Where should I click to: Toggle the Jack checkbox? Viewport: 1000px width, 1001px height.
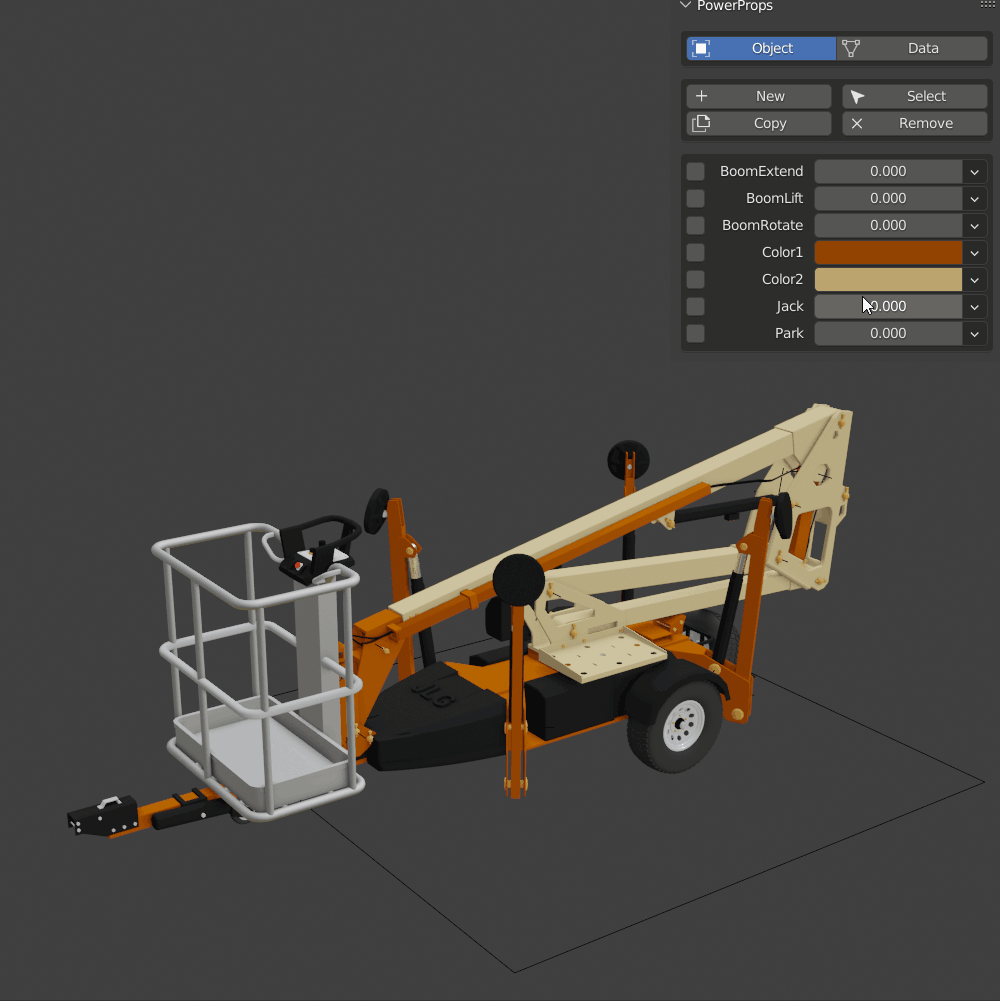(695, 306)
